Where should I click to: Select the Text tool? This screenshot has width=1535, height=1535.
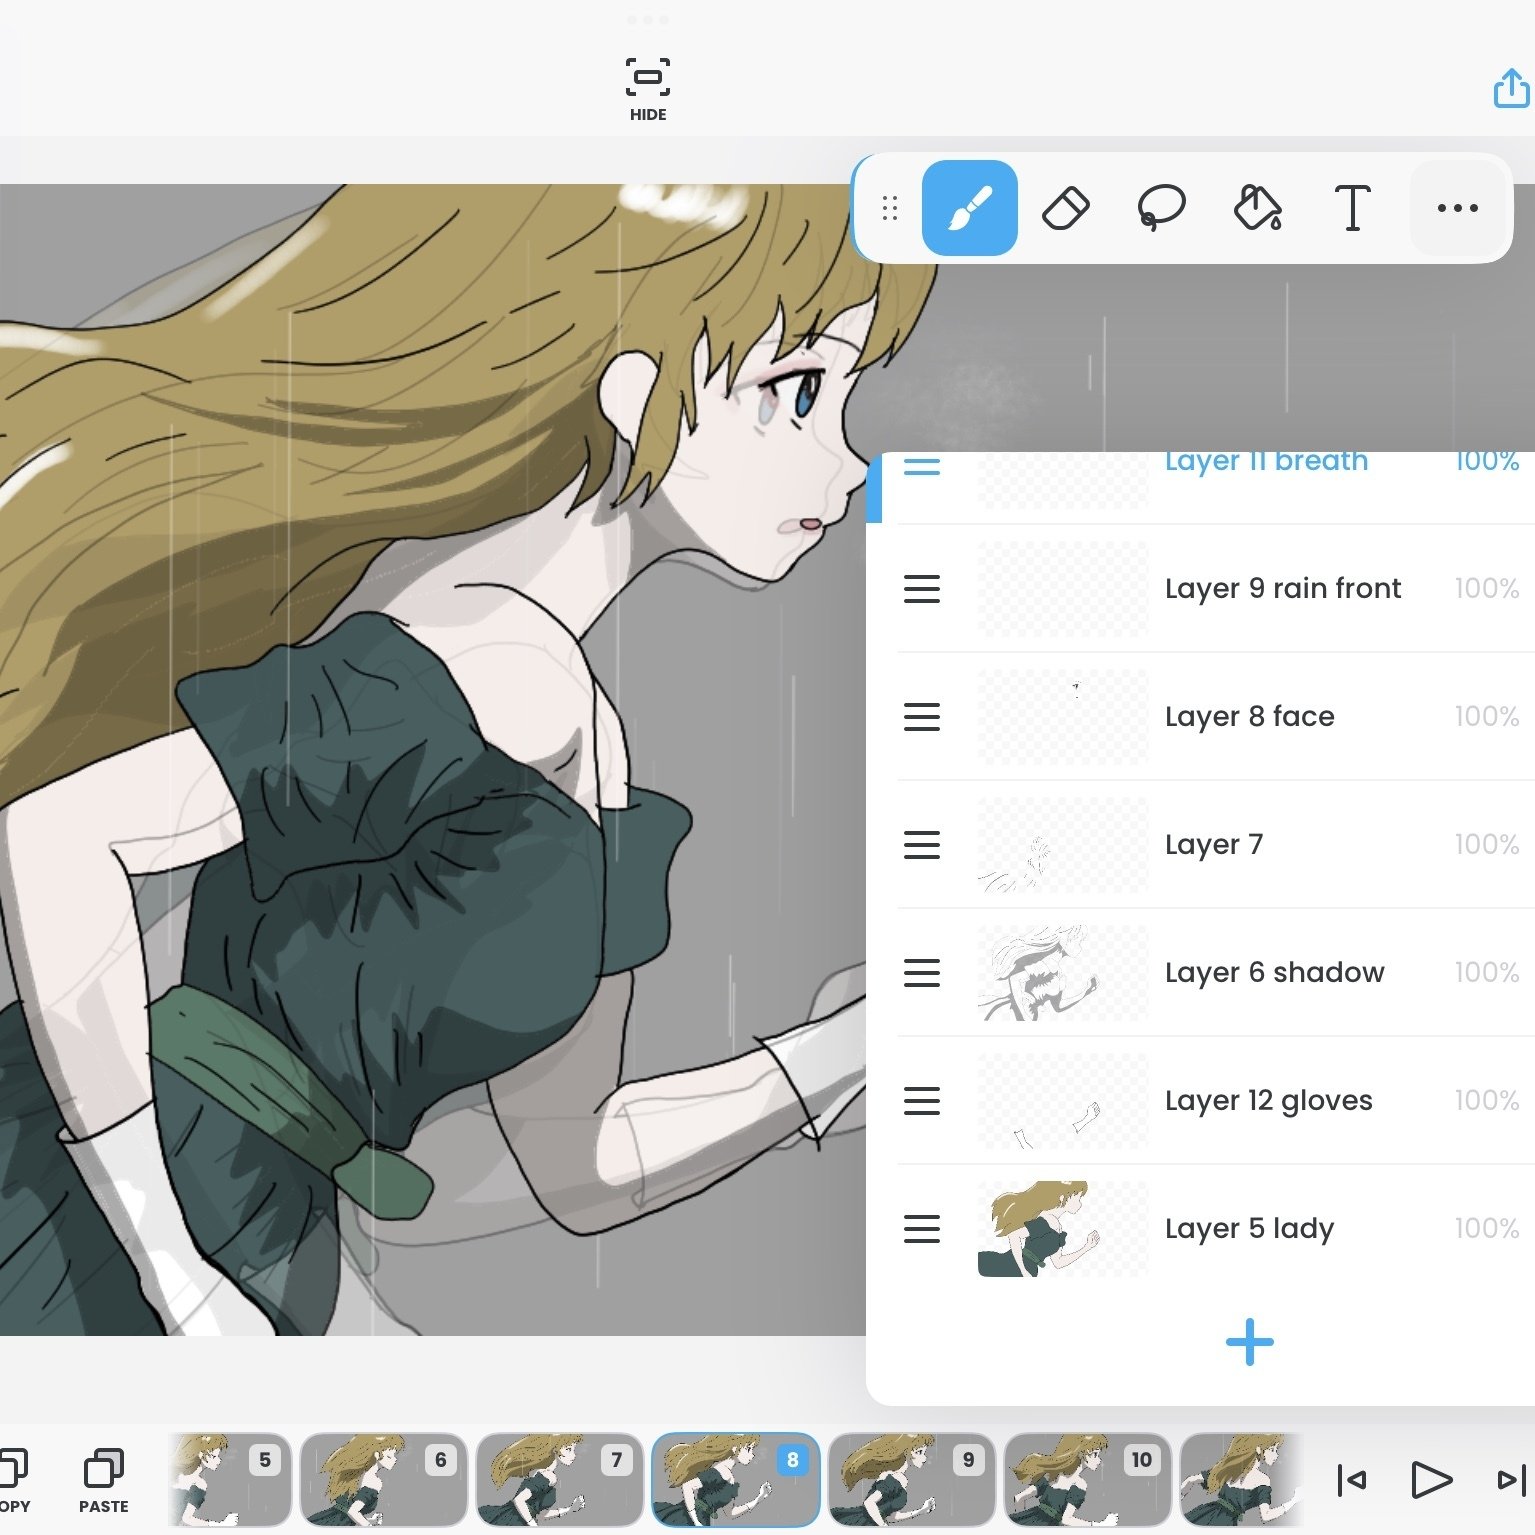(1352, 208)
